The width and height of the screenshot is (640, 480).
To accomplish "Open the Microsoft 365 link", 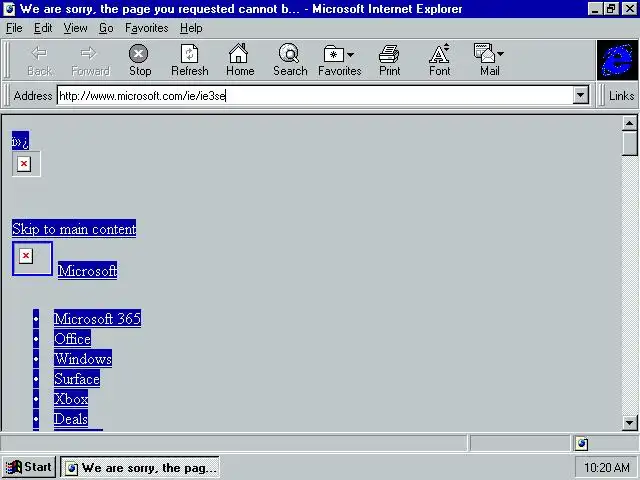I will point(98,318).
